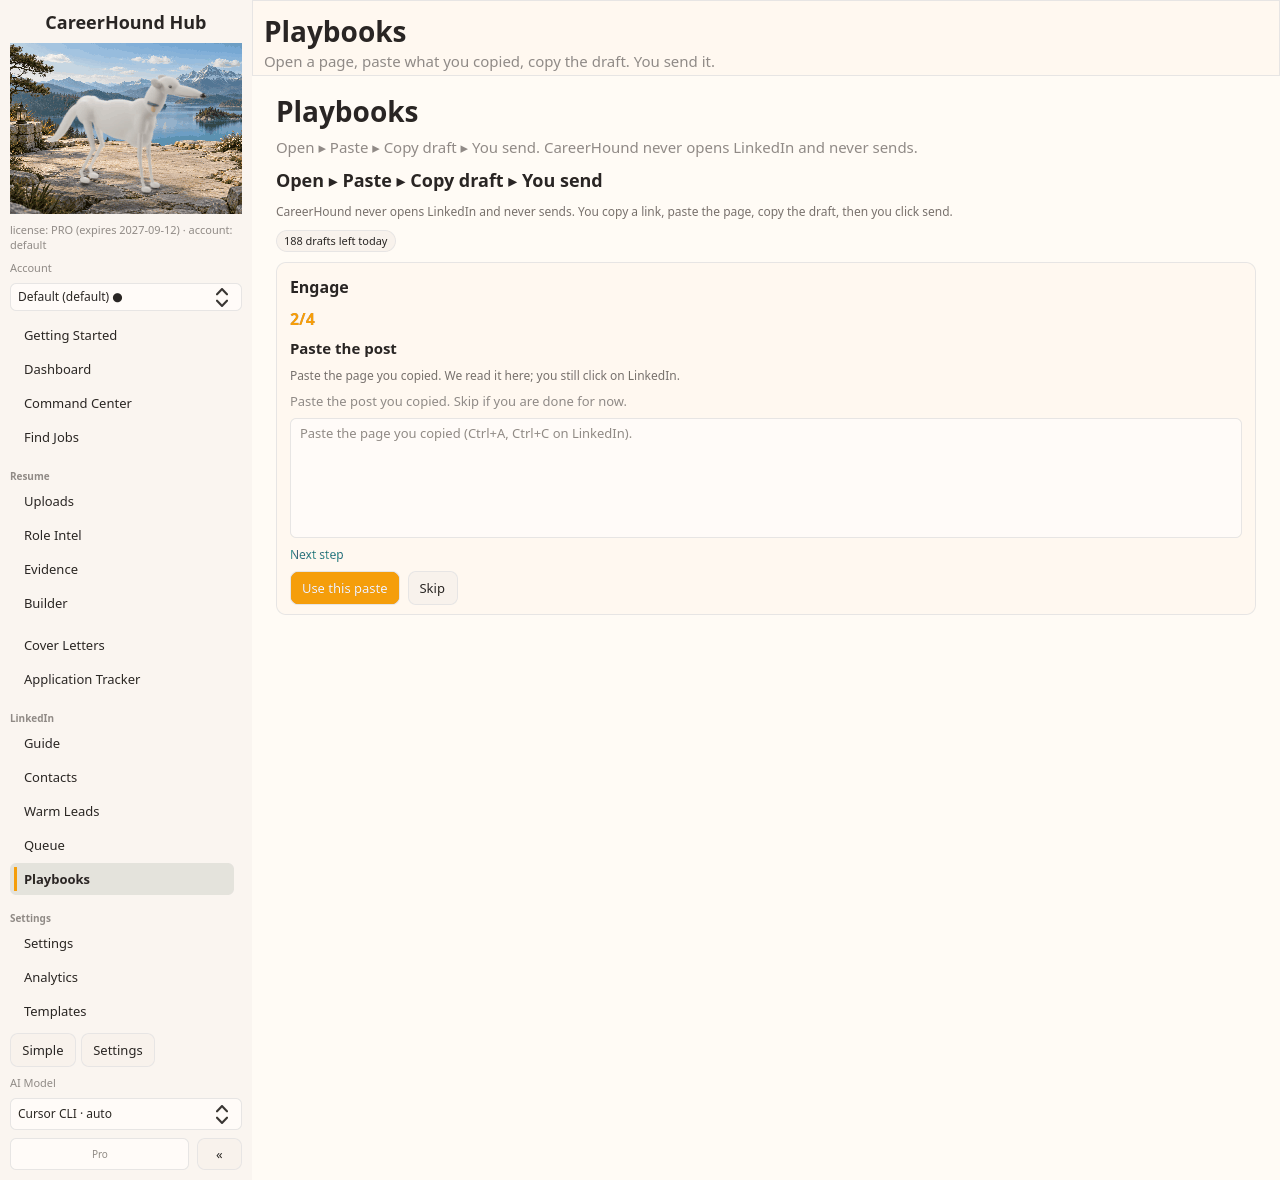Open Cover Letters

[122, 645]
